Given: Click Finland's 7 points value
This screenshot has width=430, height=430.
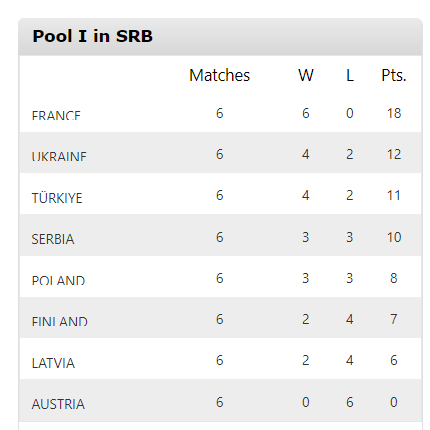Looking at the screenshot, I should pos(394,319).
